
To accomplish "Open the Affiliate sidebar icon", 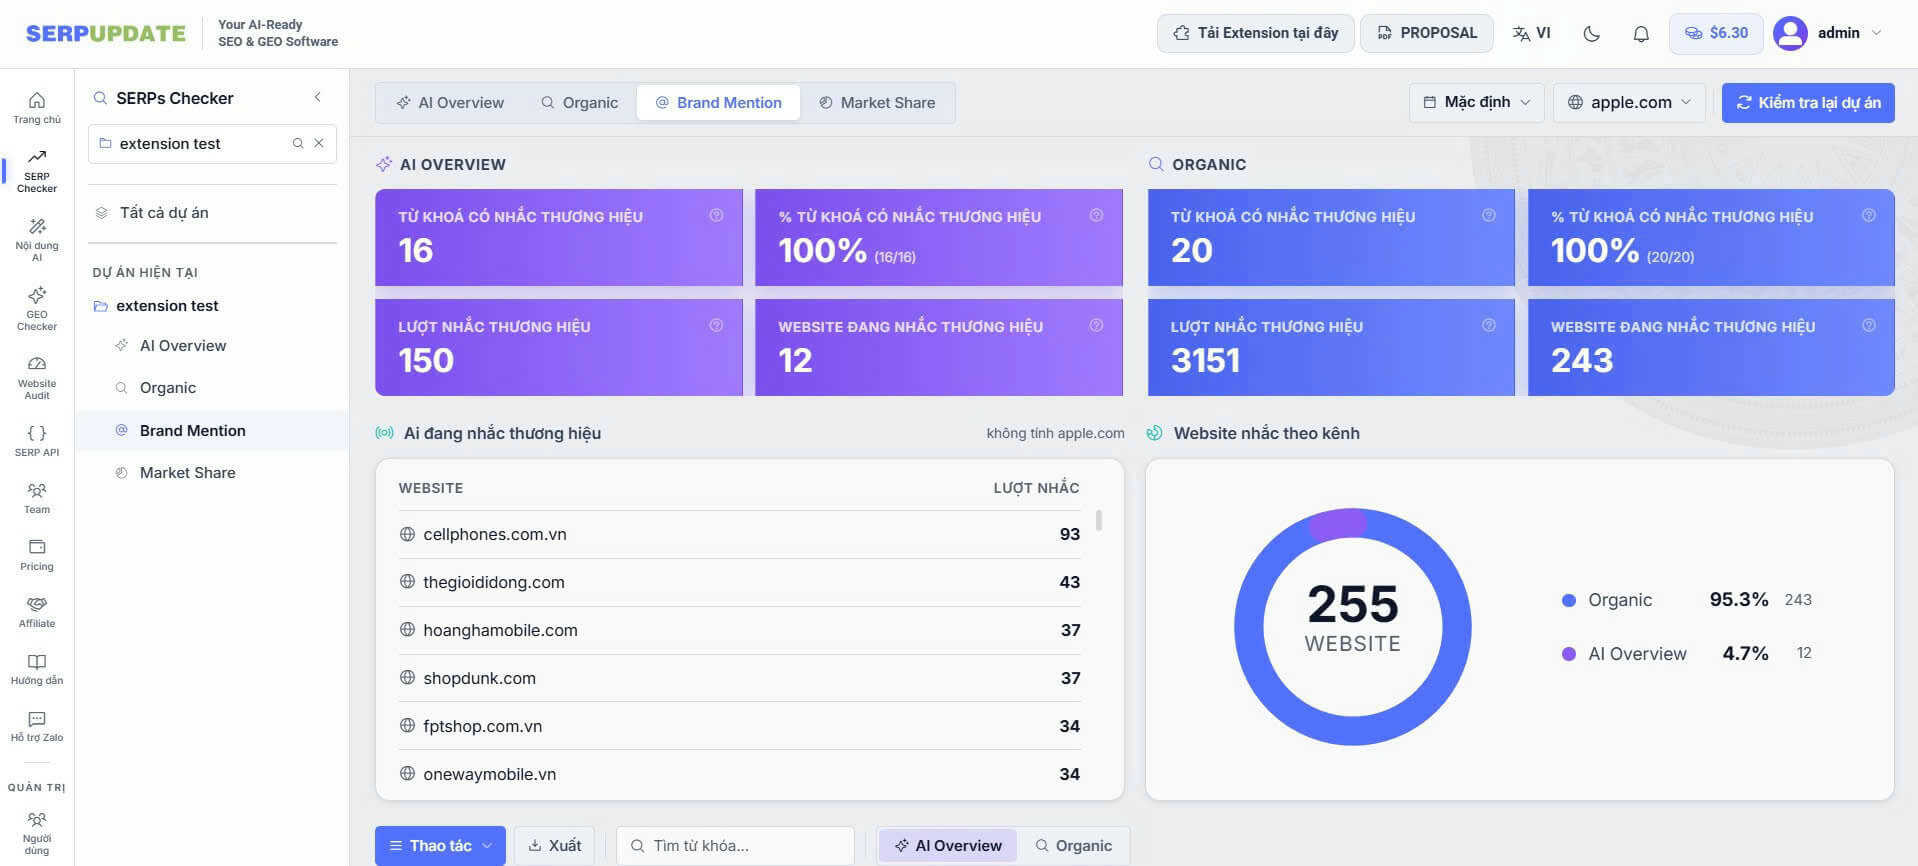I will tap(37, 611).
